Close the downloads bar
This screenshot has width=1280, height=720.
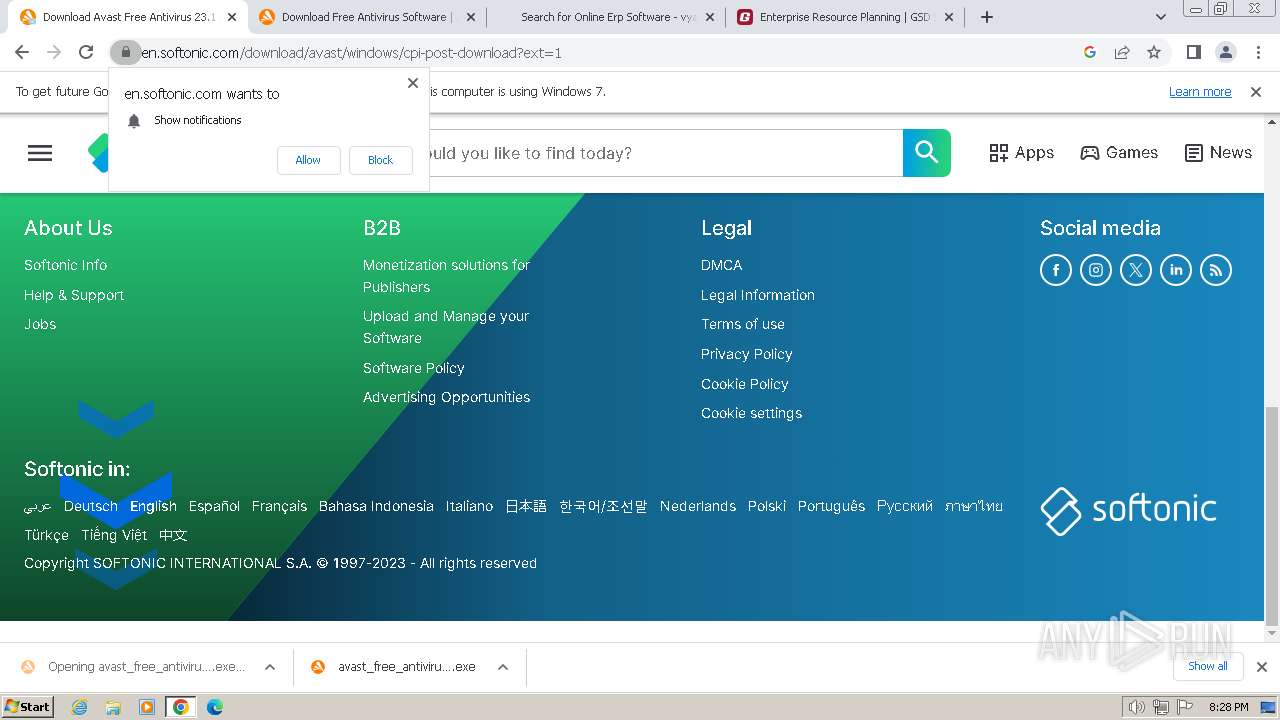[x=1262, y=667]
